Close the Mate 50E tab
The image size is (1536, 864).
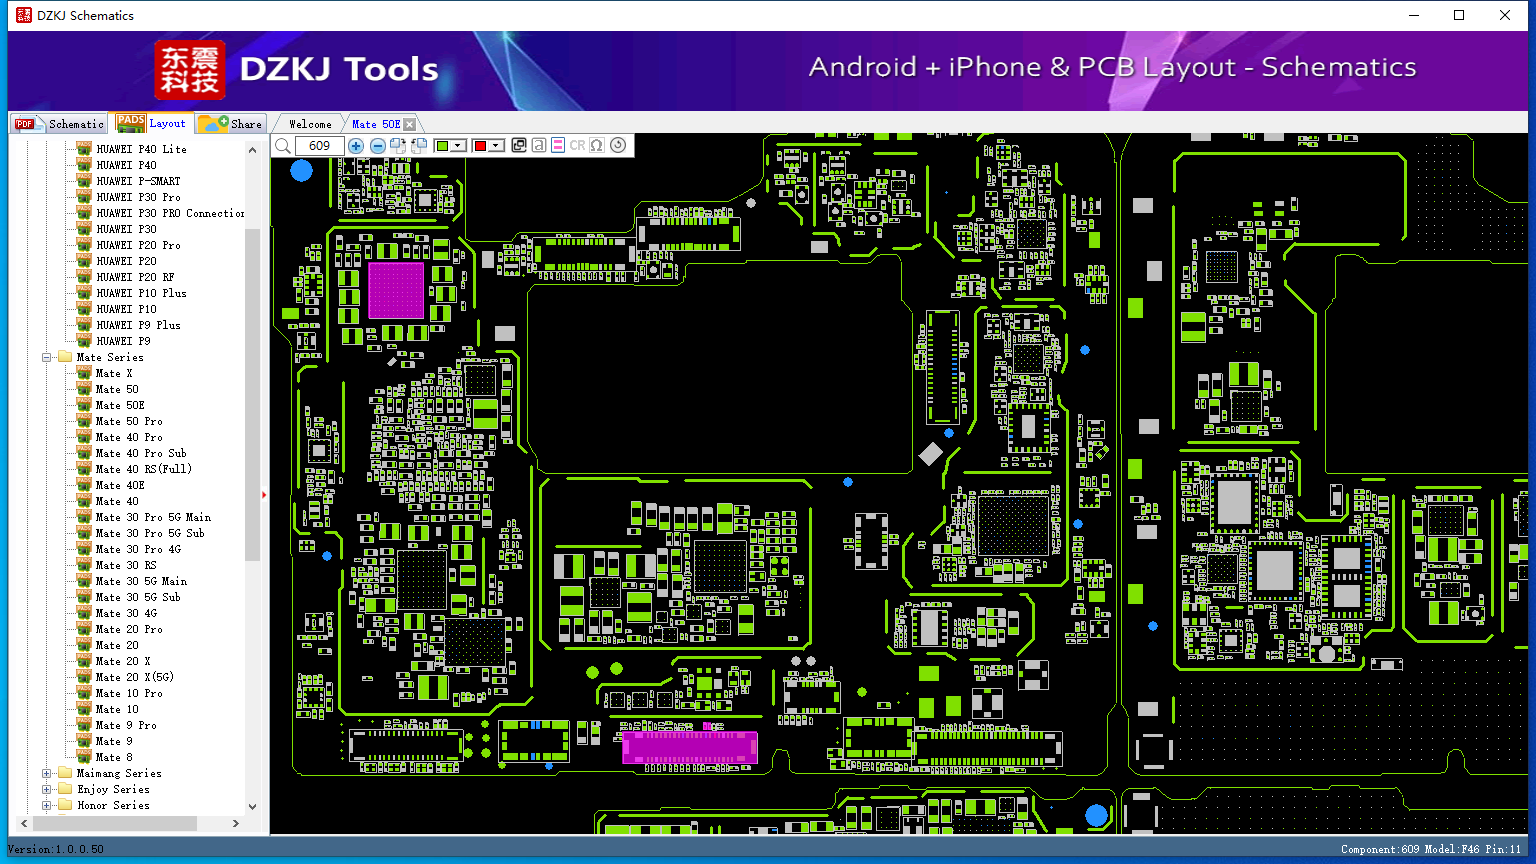(x=410, y=125)
